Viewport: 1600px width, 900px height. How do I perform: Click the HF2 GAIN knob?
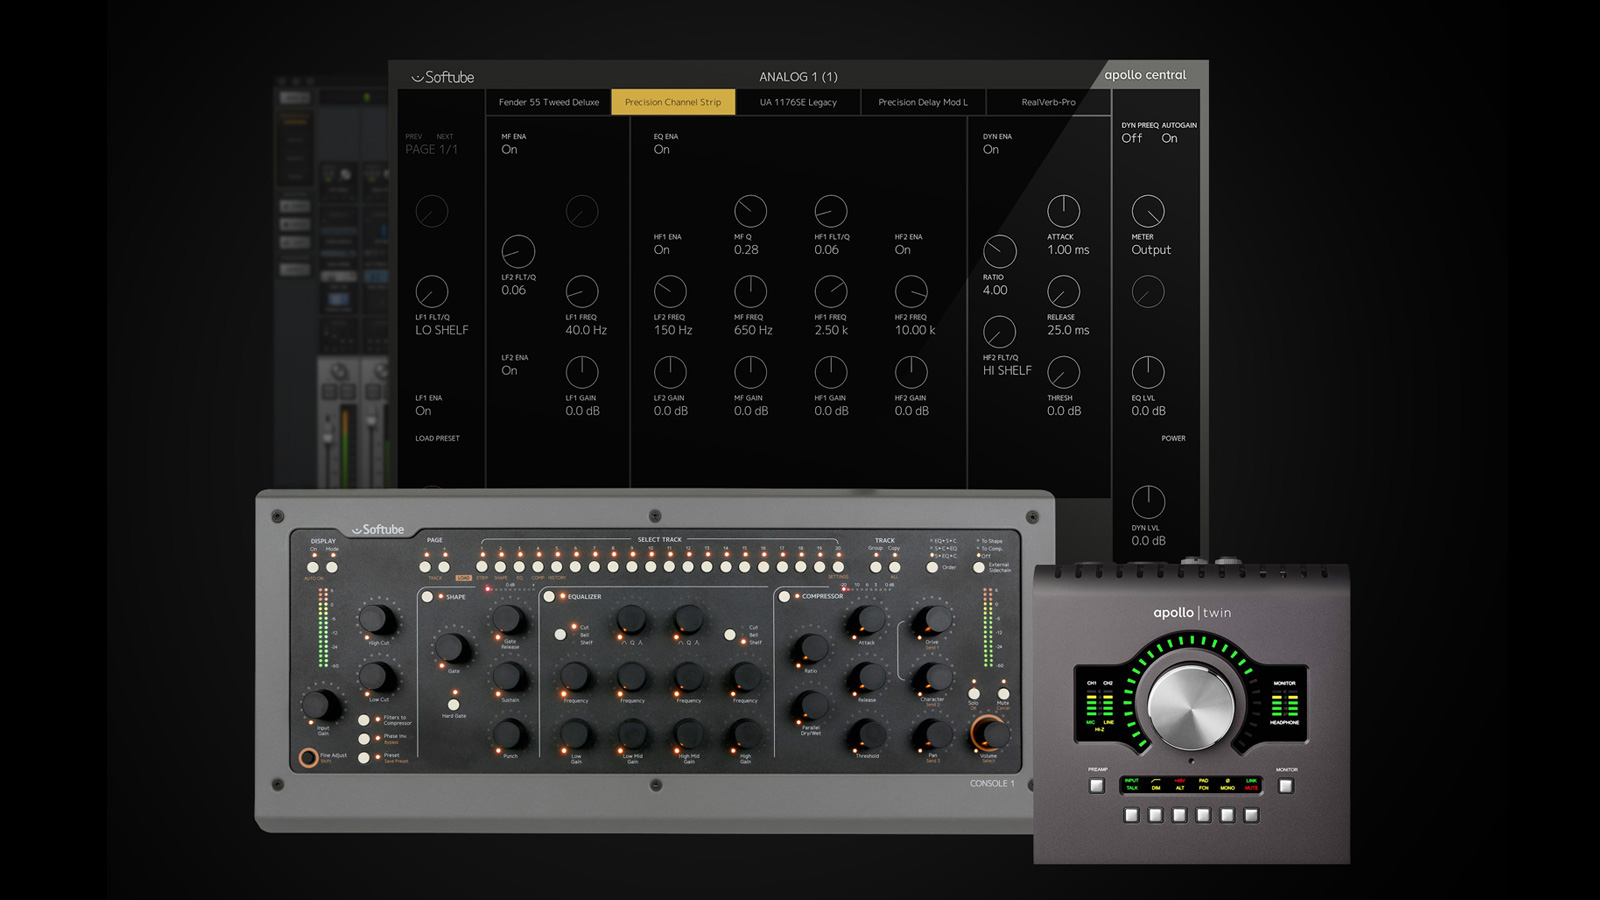click(911, 372)
